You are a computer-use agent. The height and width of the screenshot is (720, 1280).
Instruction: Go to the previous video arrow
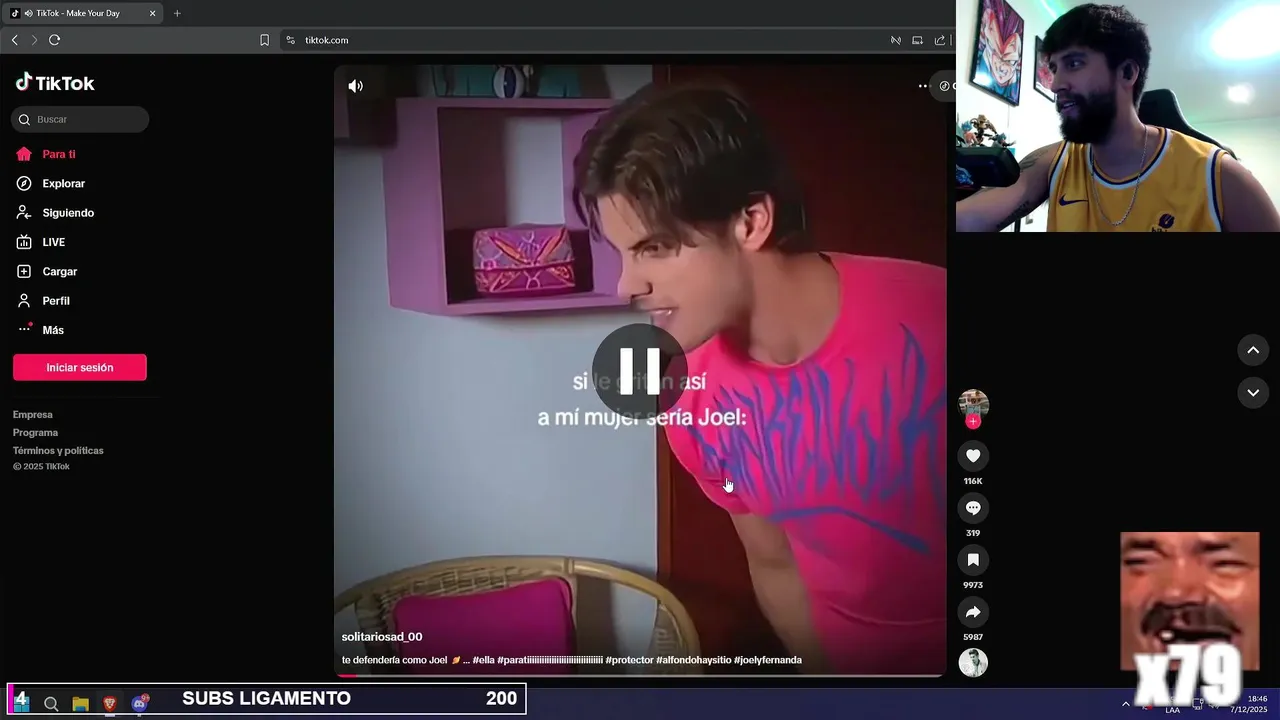pyautogui.click(x=1253, y=350)
